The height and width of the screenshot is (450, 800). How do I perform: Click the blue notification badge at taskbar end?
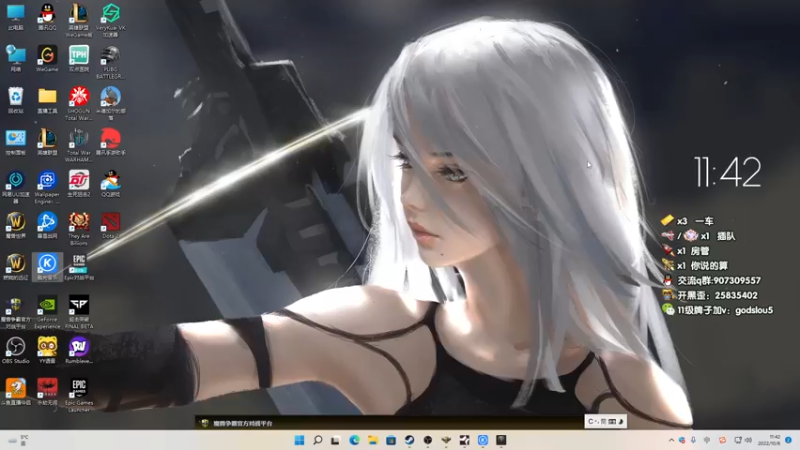coord(788,440)
